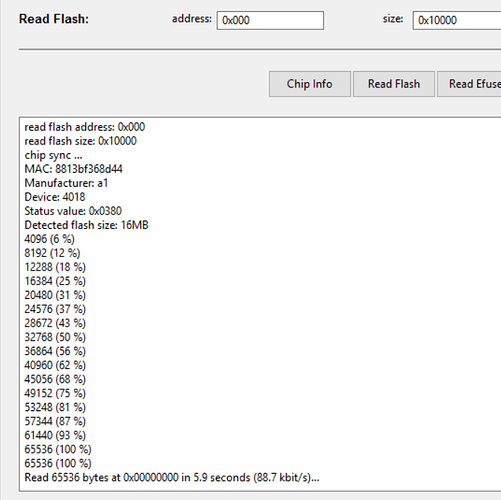Focus the size input field

pyautogui.click(x=457, y=20)
